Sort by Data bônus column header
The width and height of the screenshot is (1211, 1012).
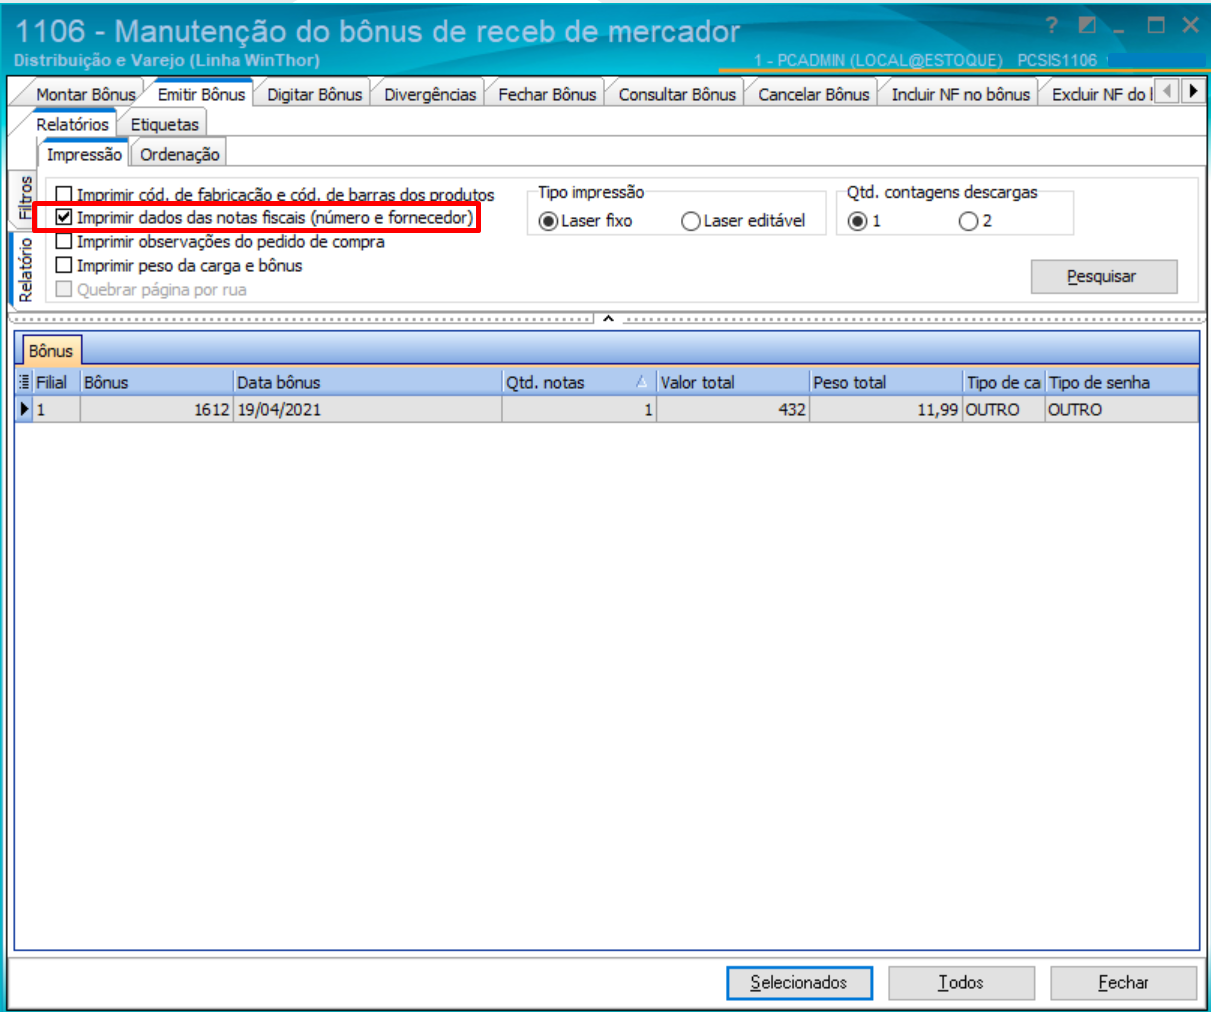click(x=368, y=382)
